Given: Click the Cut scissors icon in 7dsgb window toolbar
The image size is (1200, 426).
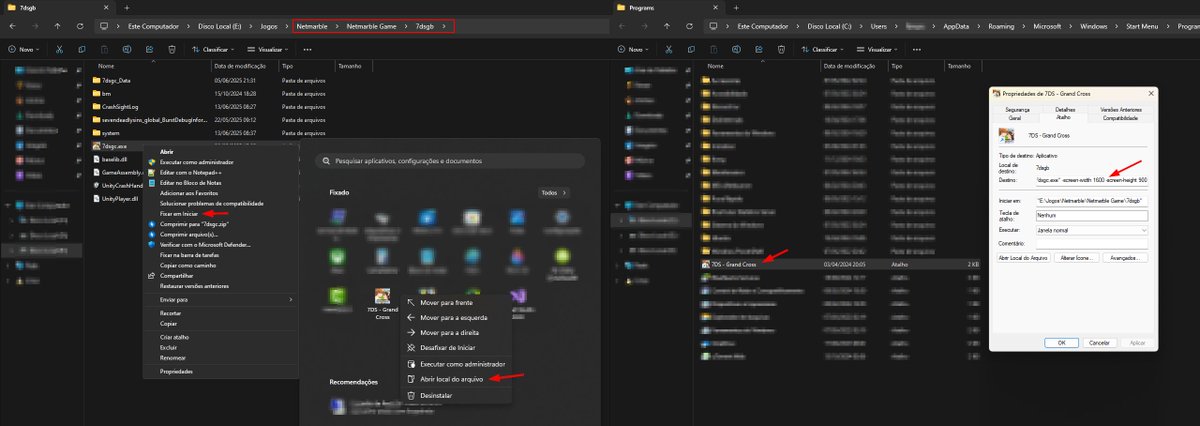Looking at the screenshot, I should click(59, 48).
